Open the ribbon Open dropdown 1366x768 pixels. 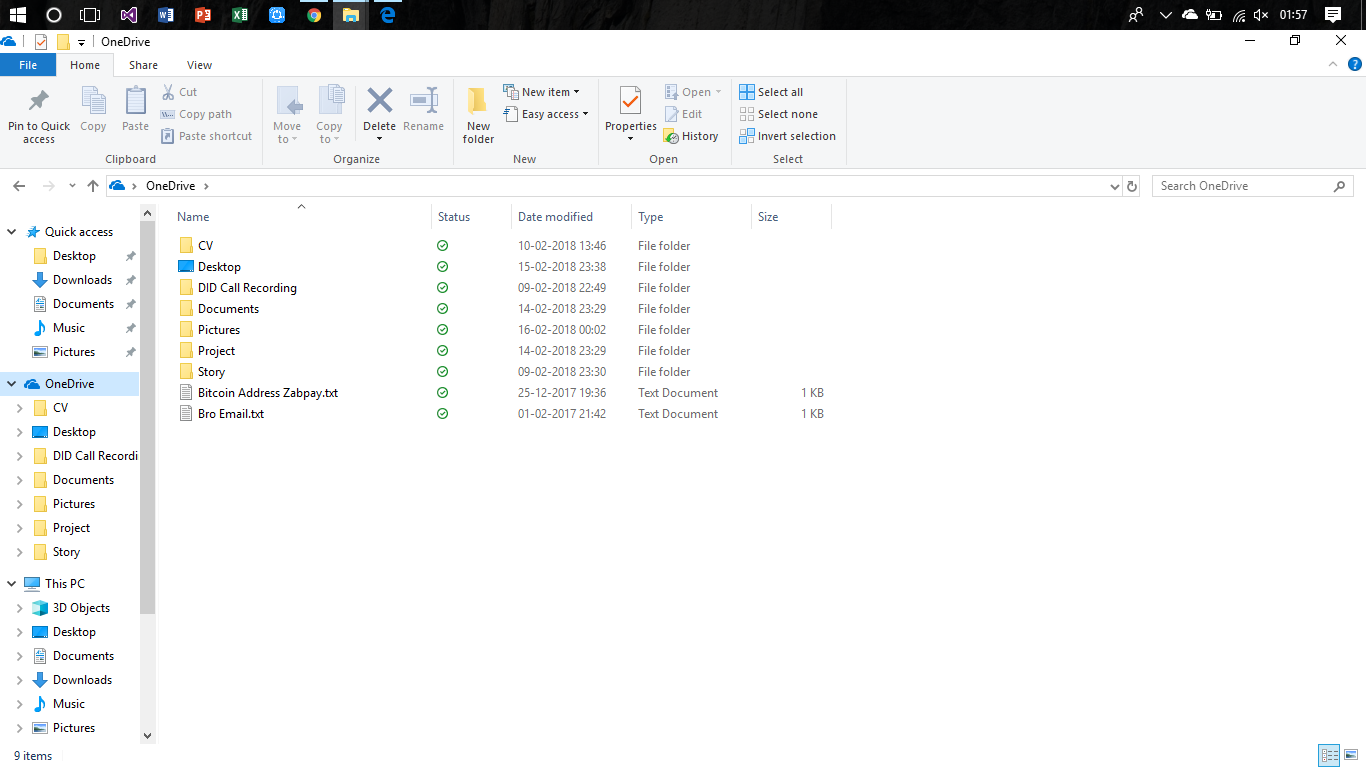pos(692,92)
